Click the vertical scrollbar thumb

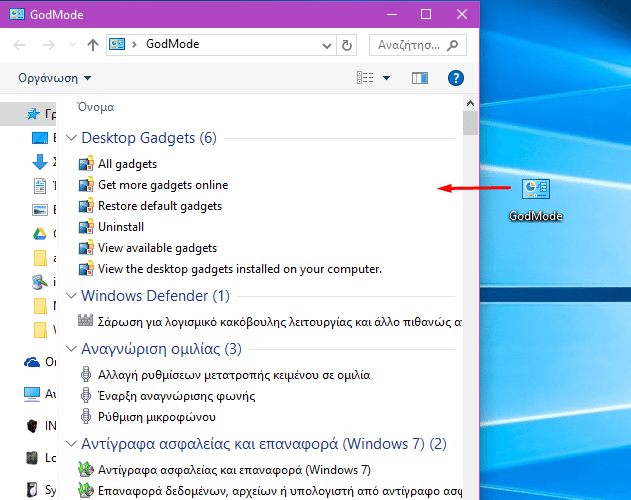tap(470, 123)
